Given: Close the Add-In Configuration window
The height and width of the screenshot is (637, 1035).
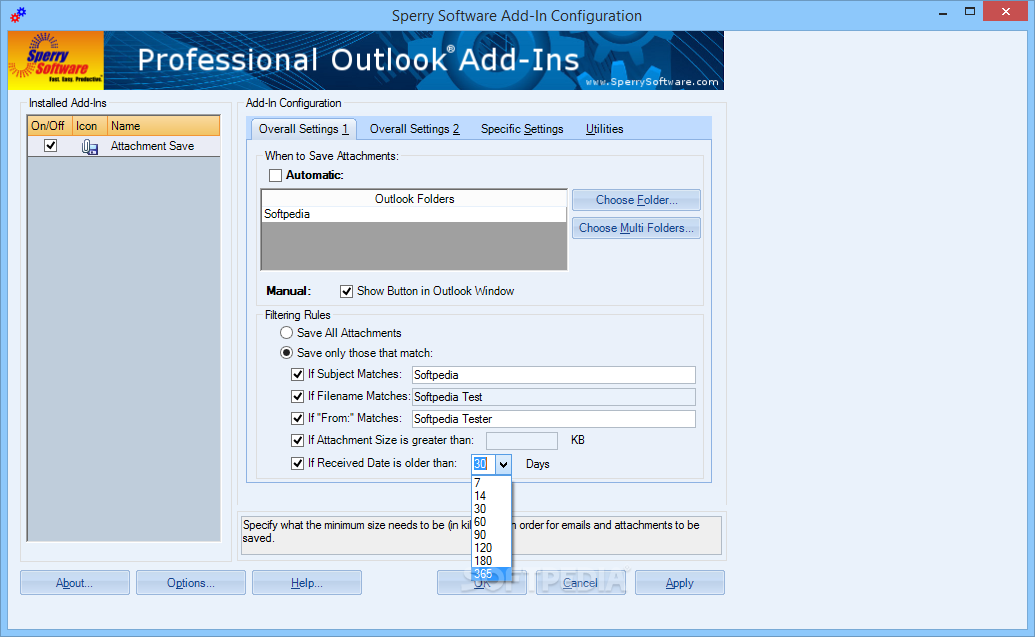Looking at the screenshot, I should pyautogui.click(x=1006, y=12).
